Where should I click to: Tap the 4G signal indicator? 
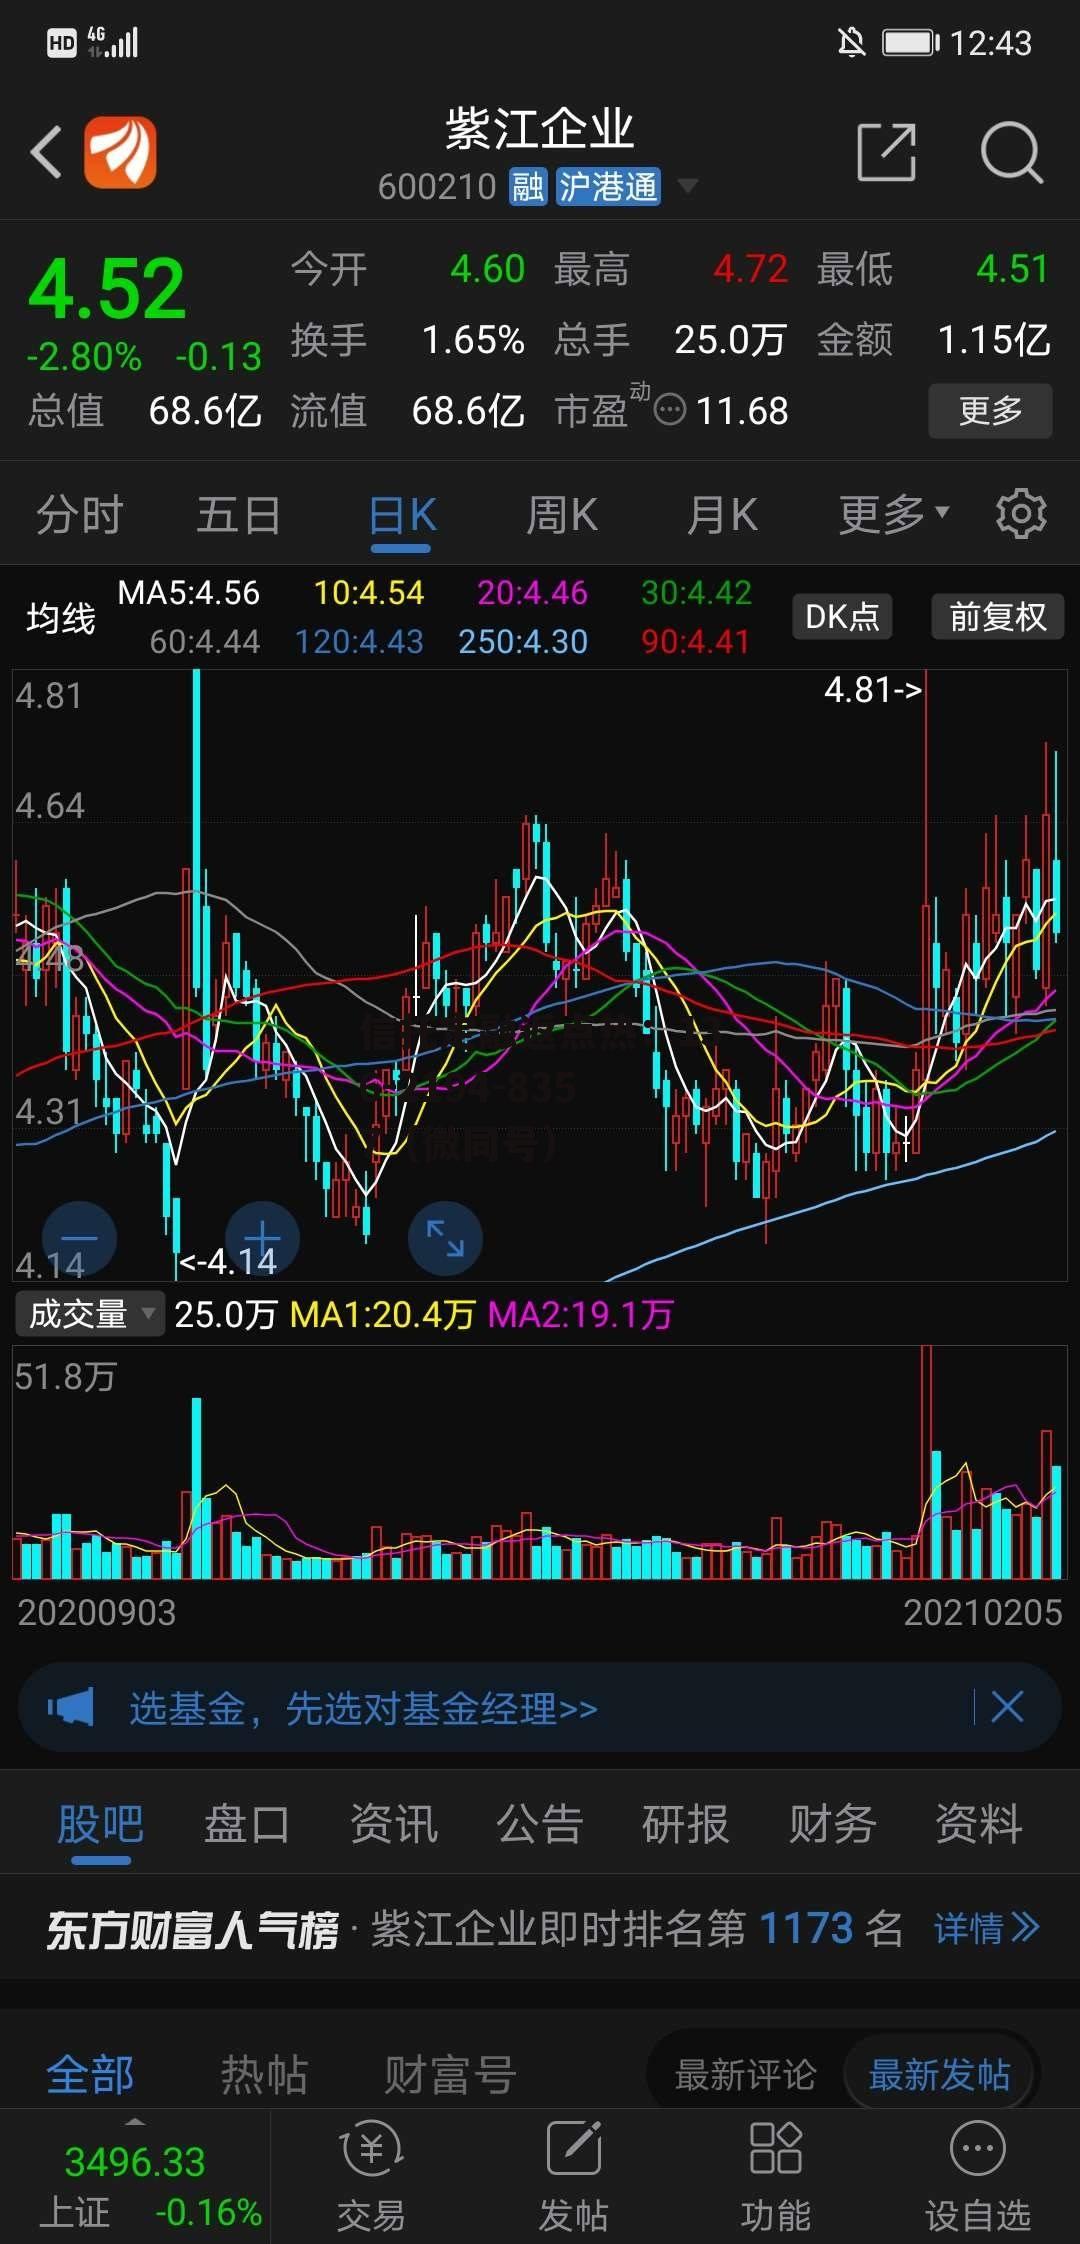click(112, 42)
